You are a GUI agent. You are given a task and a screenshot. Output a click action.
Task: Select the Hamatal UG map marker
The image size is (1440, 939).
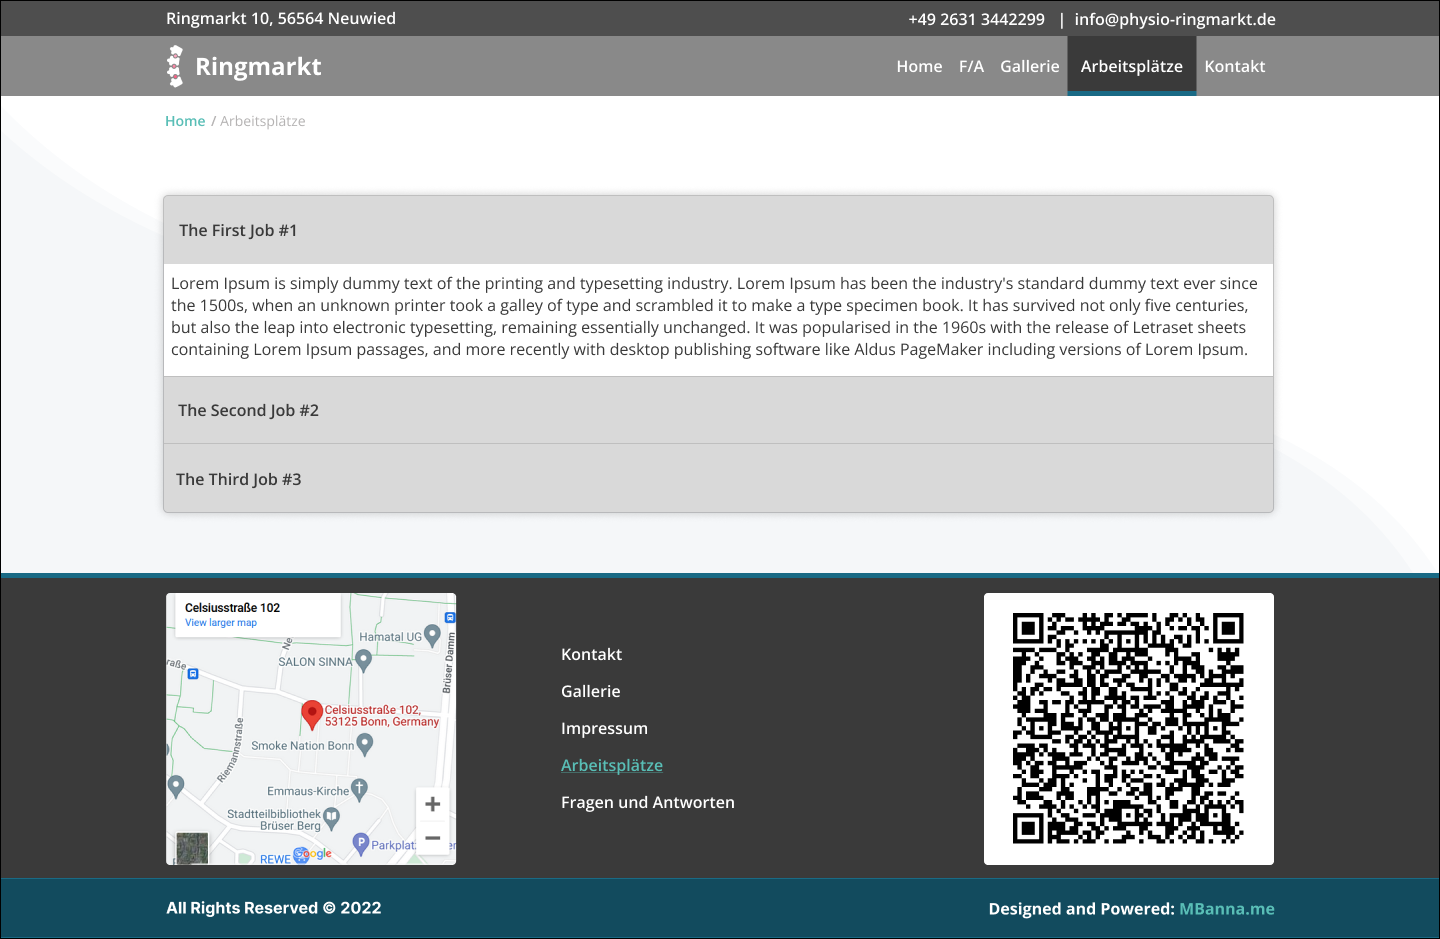(432, 634)
